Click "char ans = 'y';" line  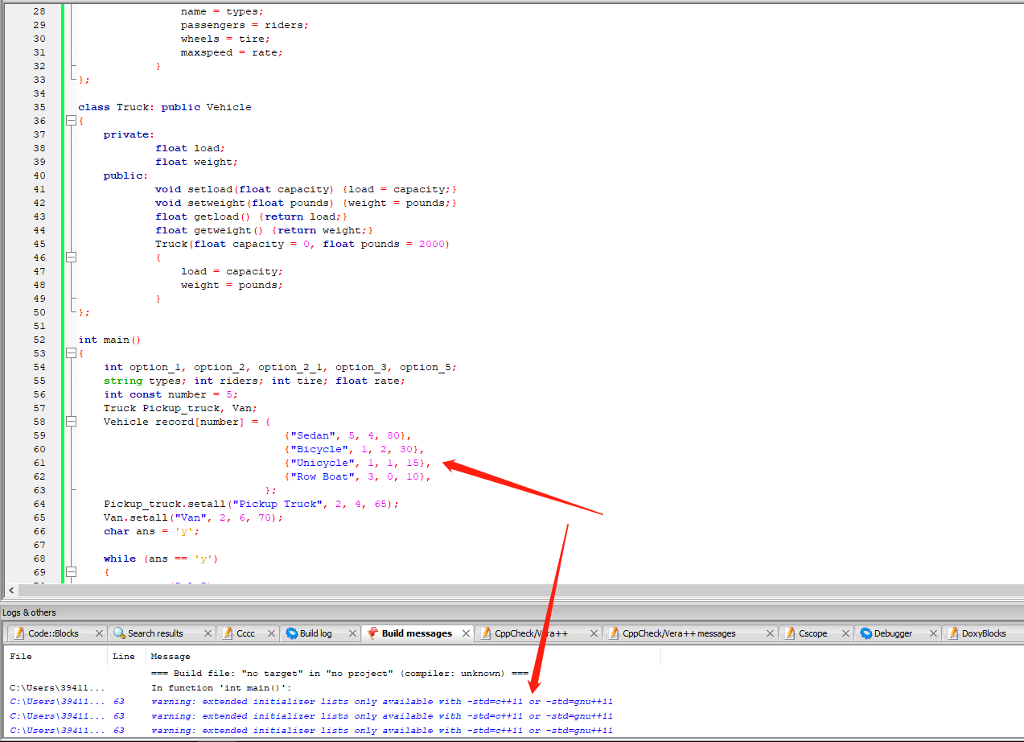pyautogui.click(x=152, y=531)
